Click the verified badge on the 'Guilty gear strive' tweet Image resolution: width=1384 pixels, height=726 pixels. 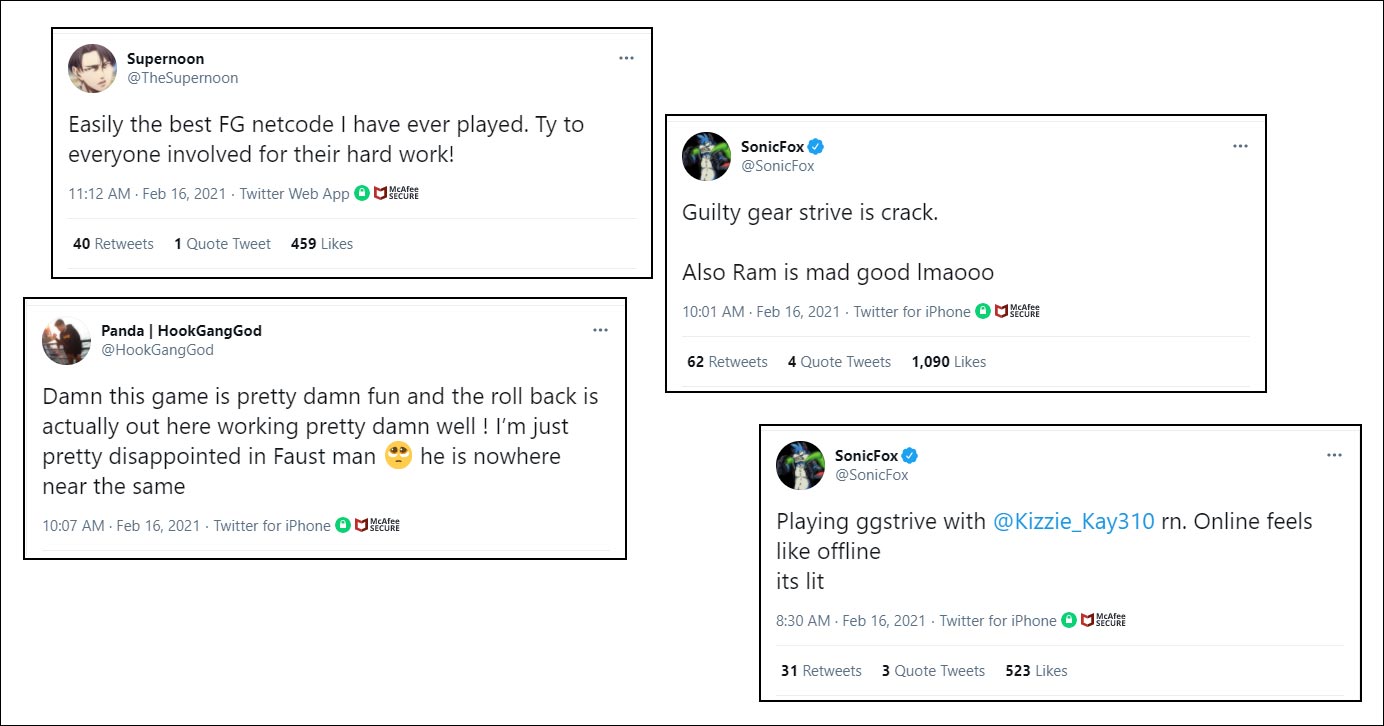coord(816,147)
